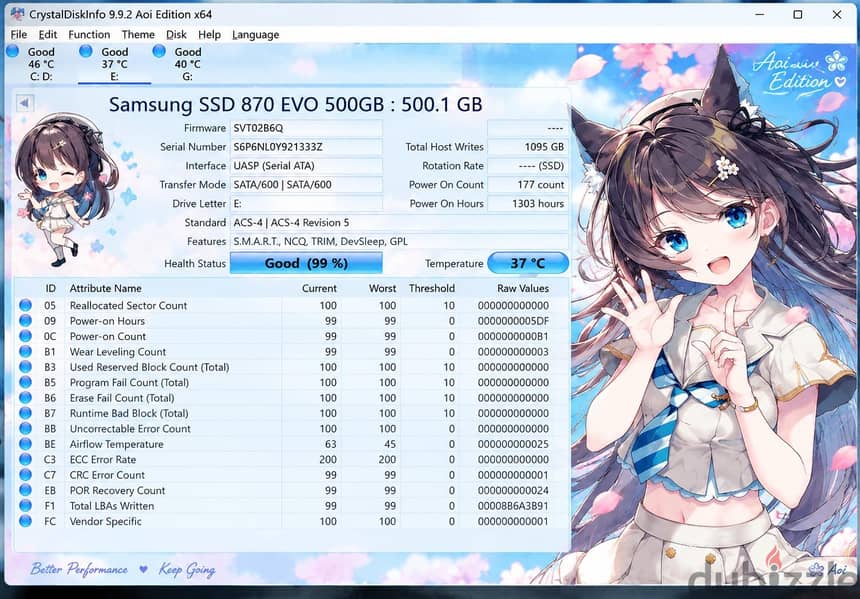Open the File menu
This screenshot has width=860, height=599.
(18, 35)
